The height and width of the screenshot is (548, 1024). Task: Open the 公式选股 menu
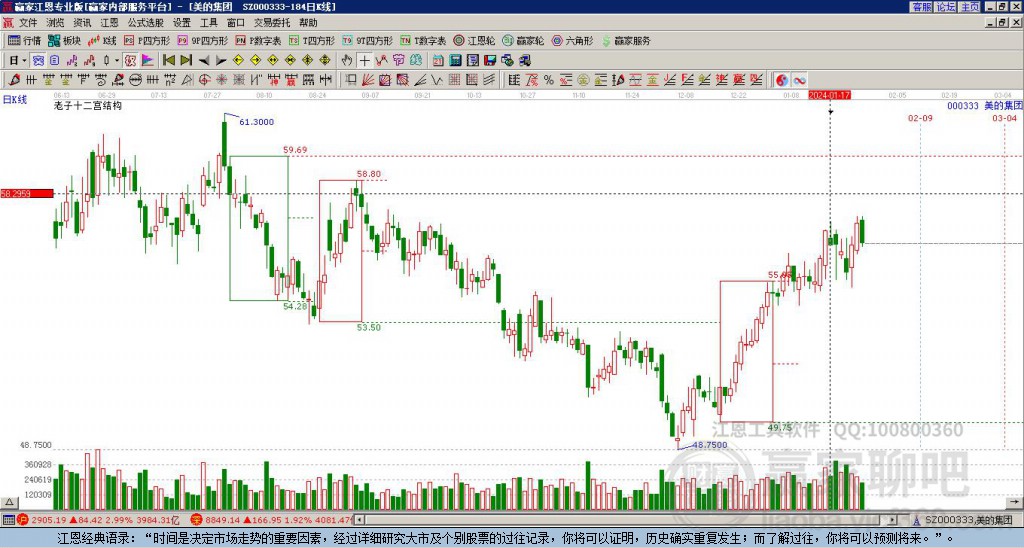(x=146, y=23)
